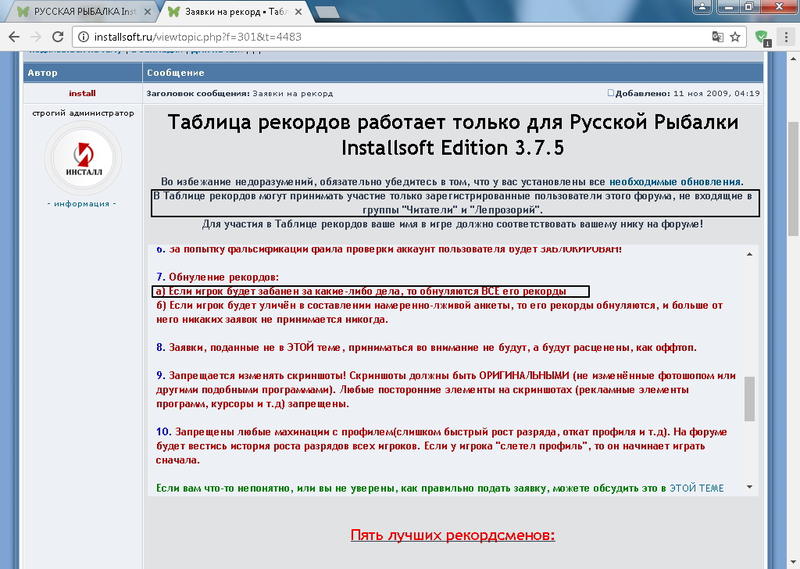This screenshot has height=569, width=800.
Task: Click the small post icon beside Добавлено
Action: [x=611, y=93]
